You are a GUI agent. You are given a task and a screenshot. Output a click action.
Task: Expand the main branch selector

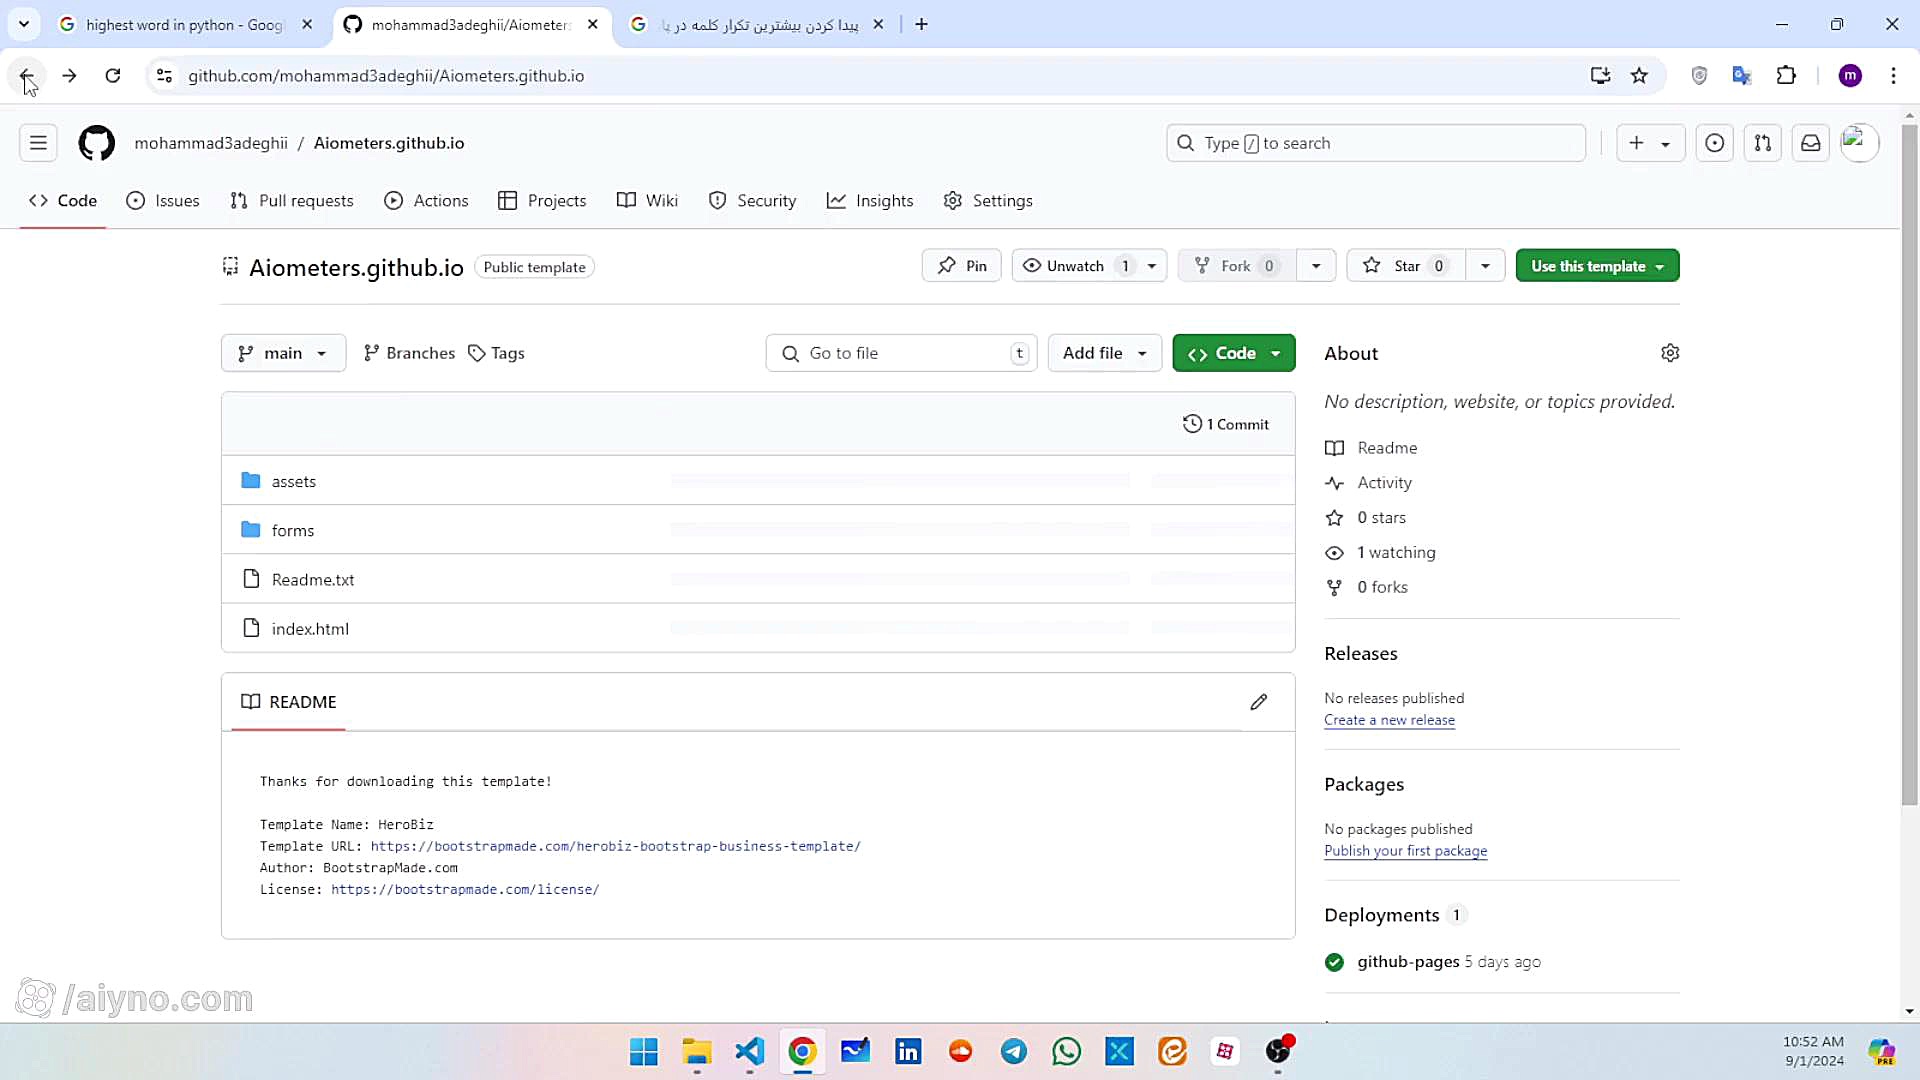(x=283, y=353)
